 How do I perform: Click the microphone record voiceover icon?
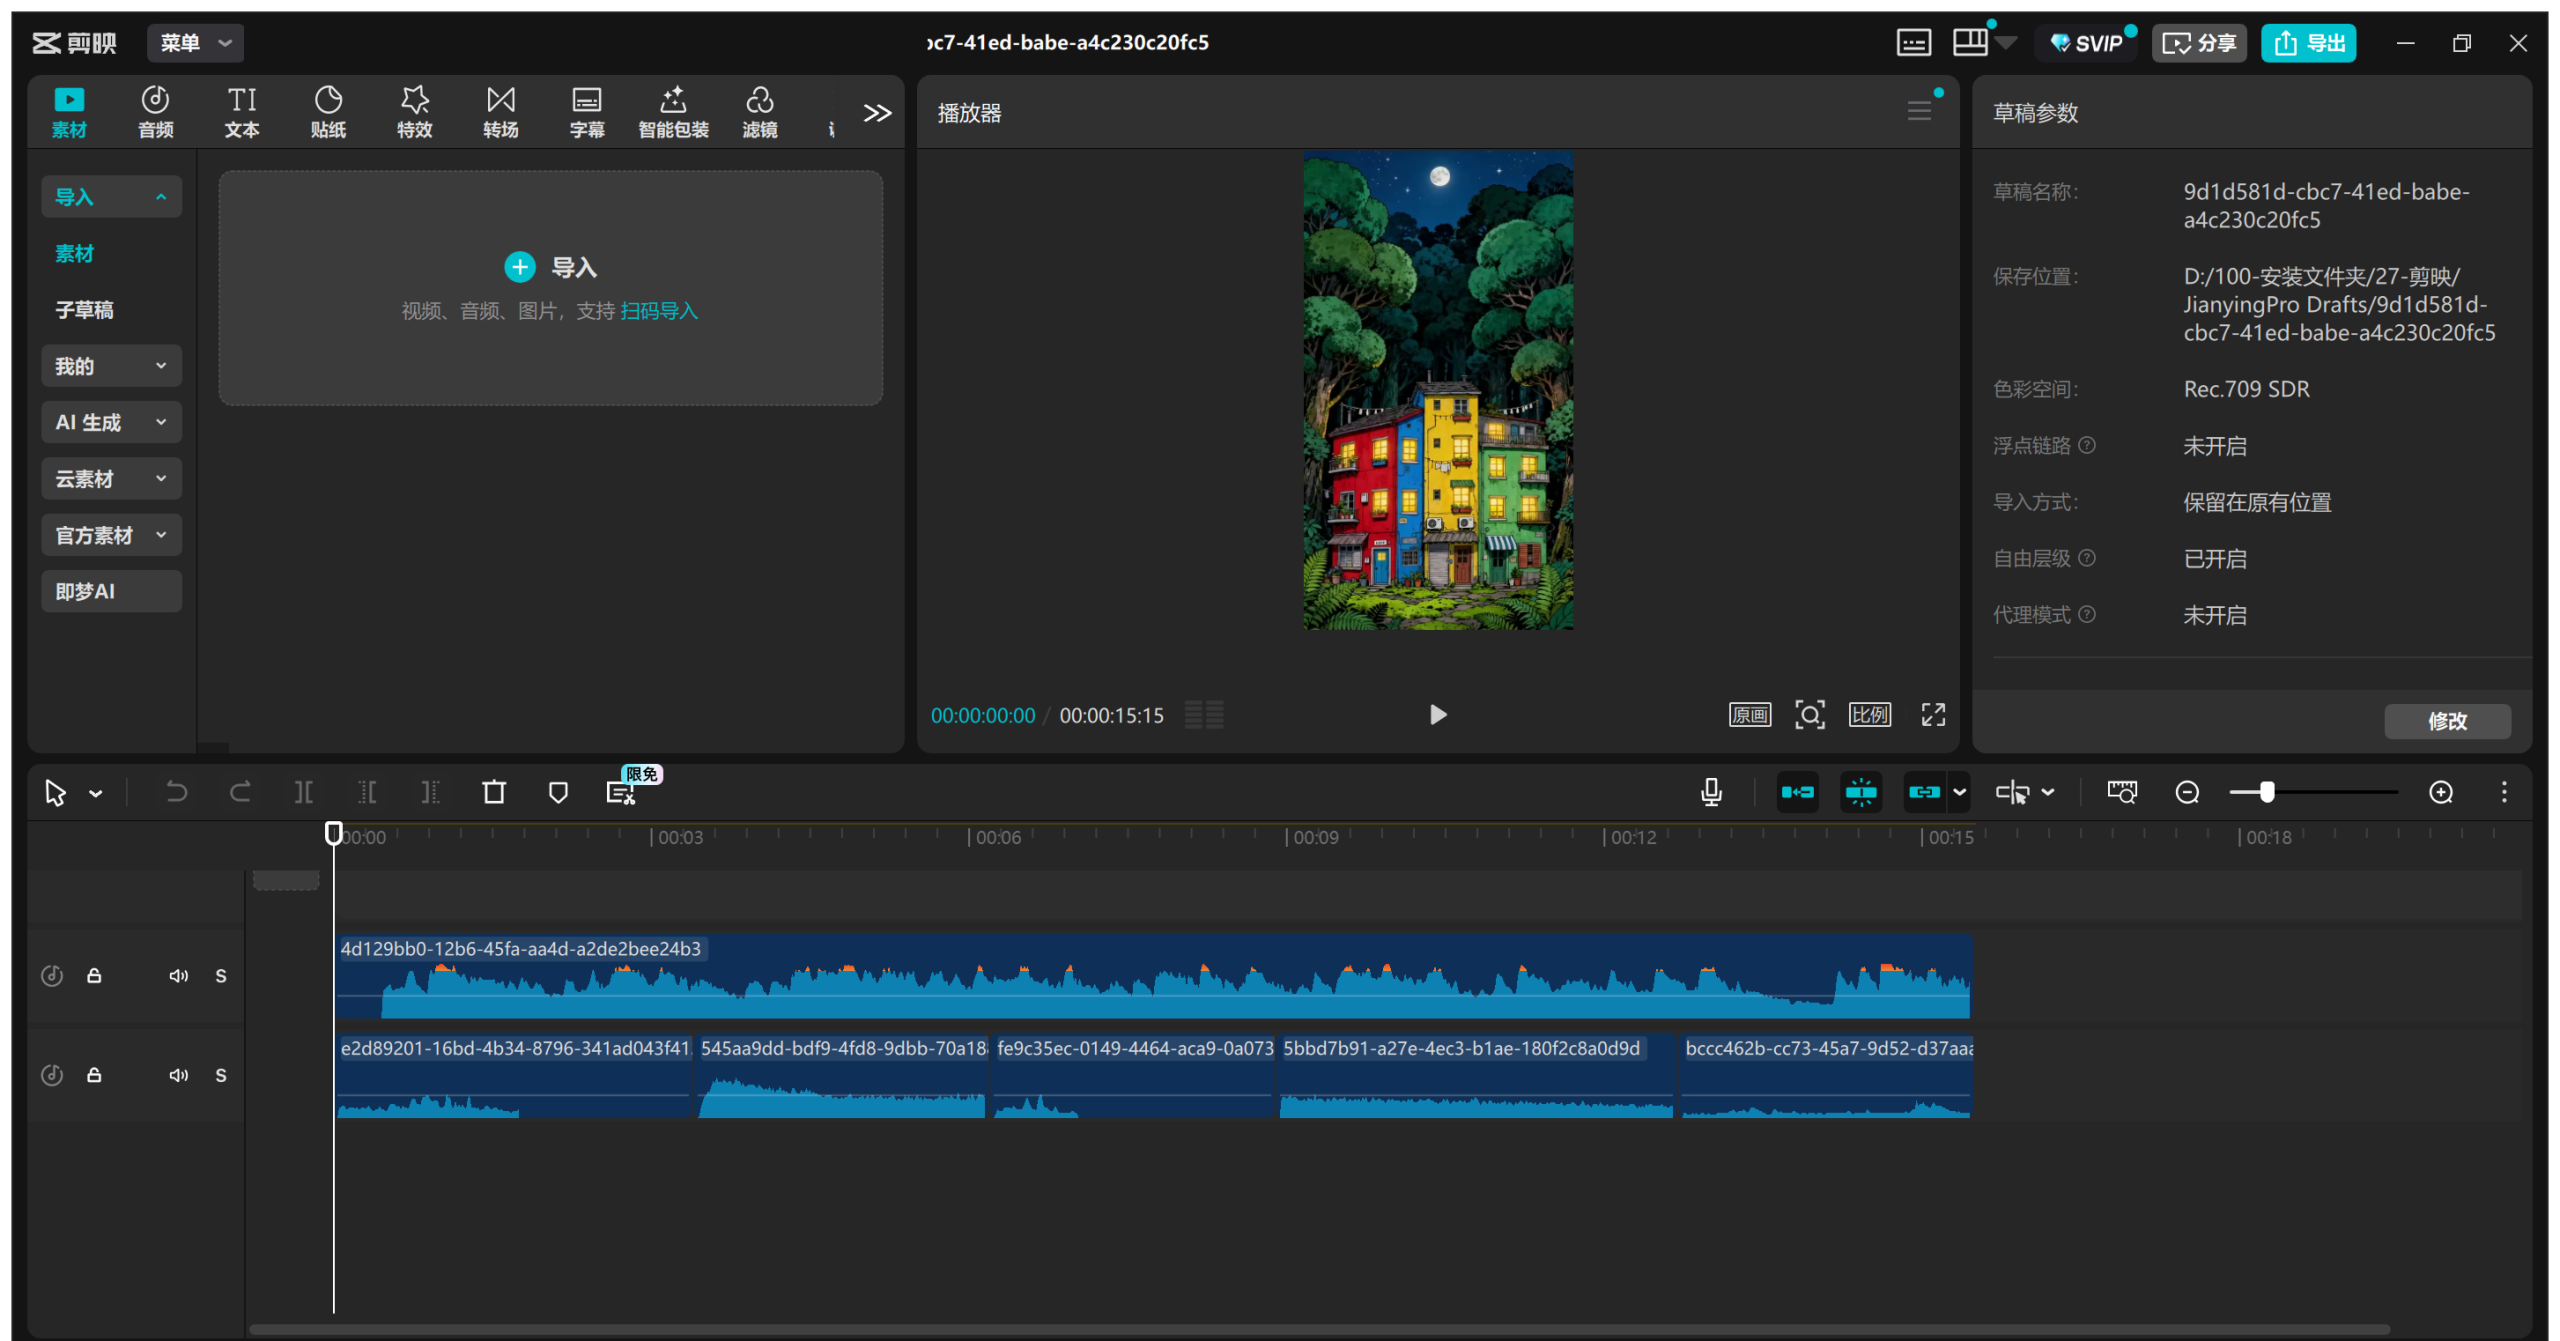click(1711, 793)
